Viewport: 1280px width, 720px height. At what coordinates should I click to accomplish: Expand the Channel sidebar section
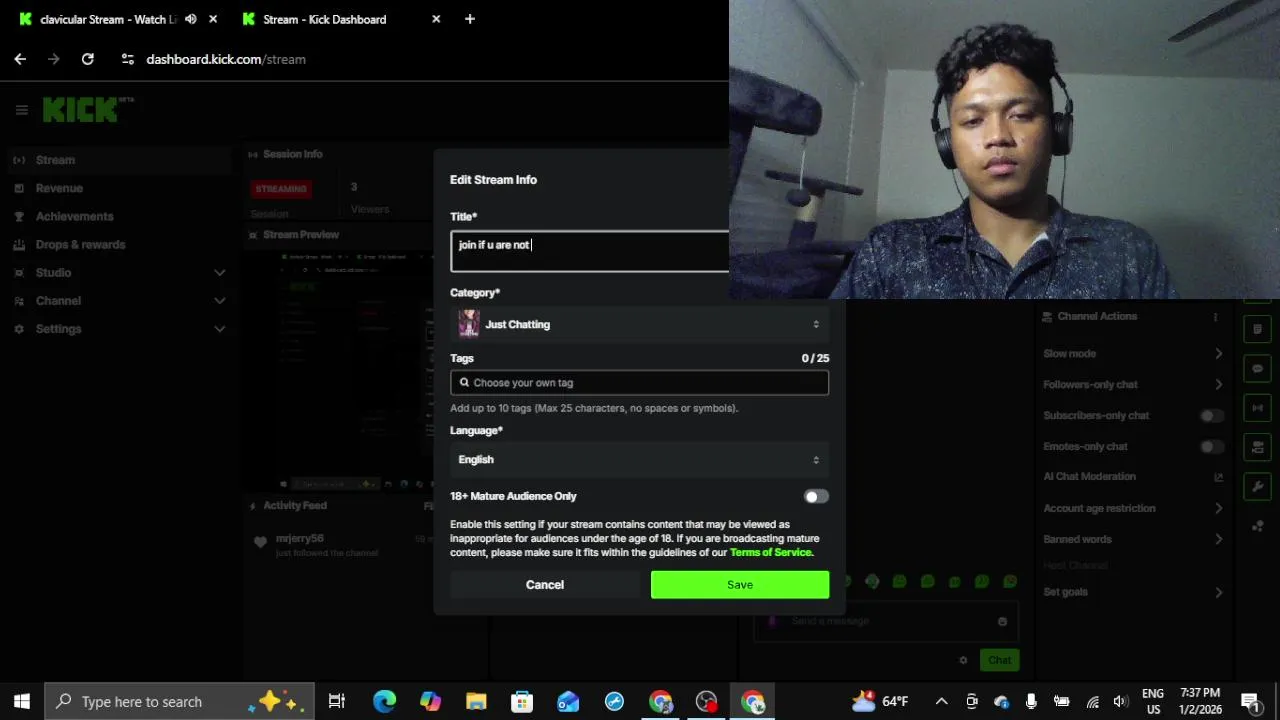coord(118,300)
